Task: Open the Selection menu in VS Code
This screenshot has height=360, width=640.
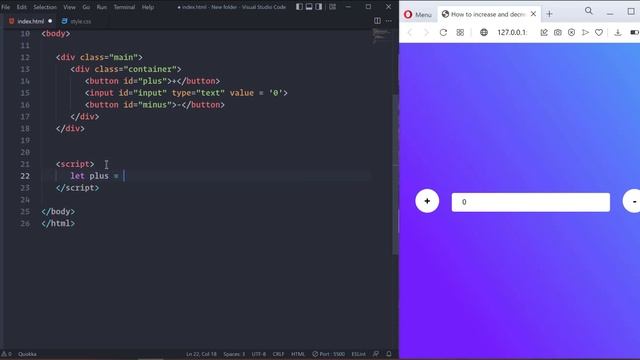Action: pos(45,7)
